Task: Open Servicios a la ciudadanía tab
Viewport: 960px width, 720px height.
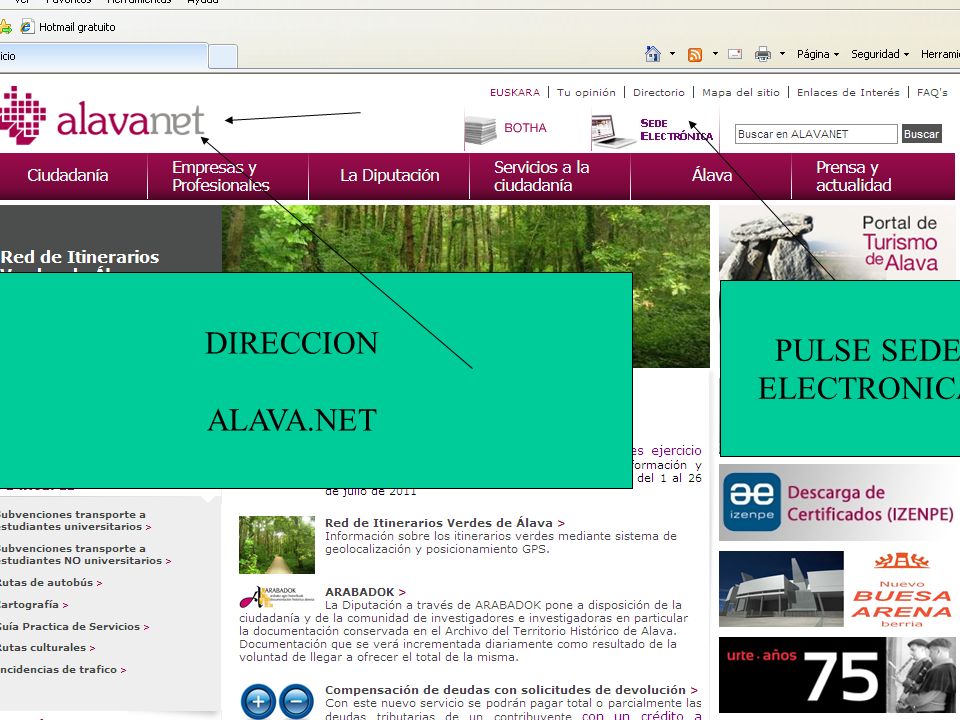Action: tap(550, 176)
